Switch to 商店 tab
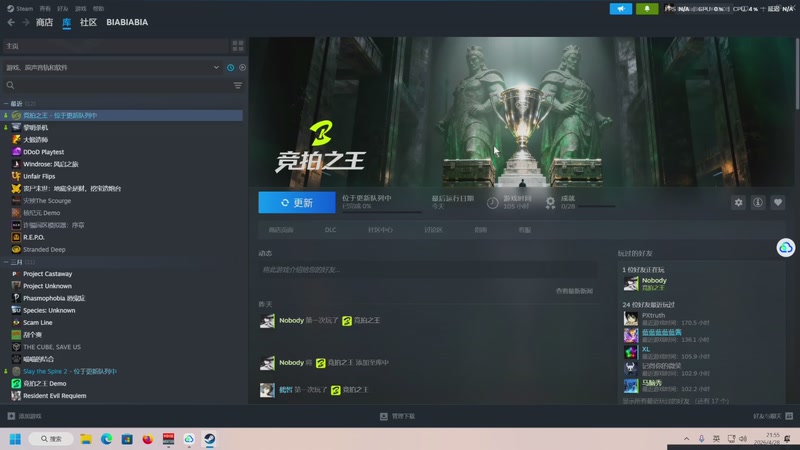The width and height of the screenshot is (800, 450). (44, 22)
